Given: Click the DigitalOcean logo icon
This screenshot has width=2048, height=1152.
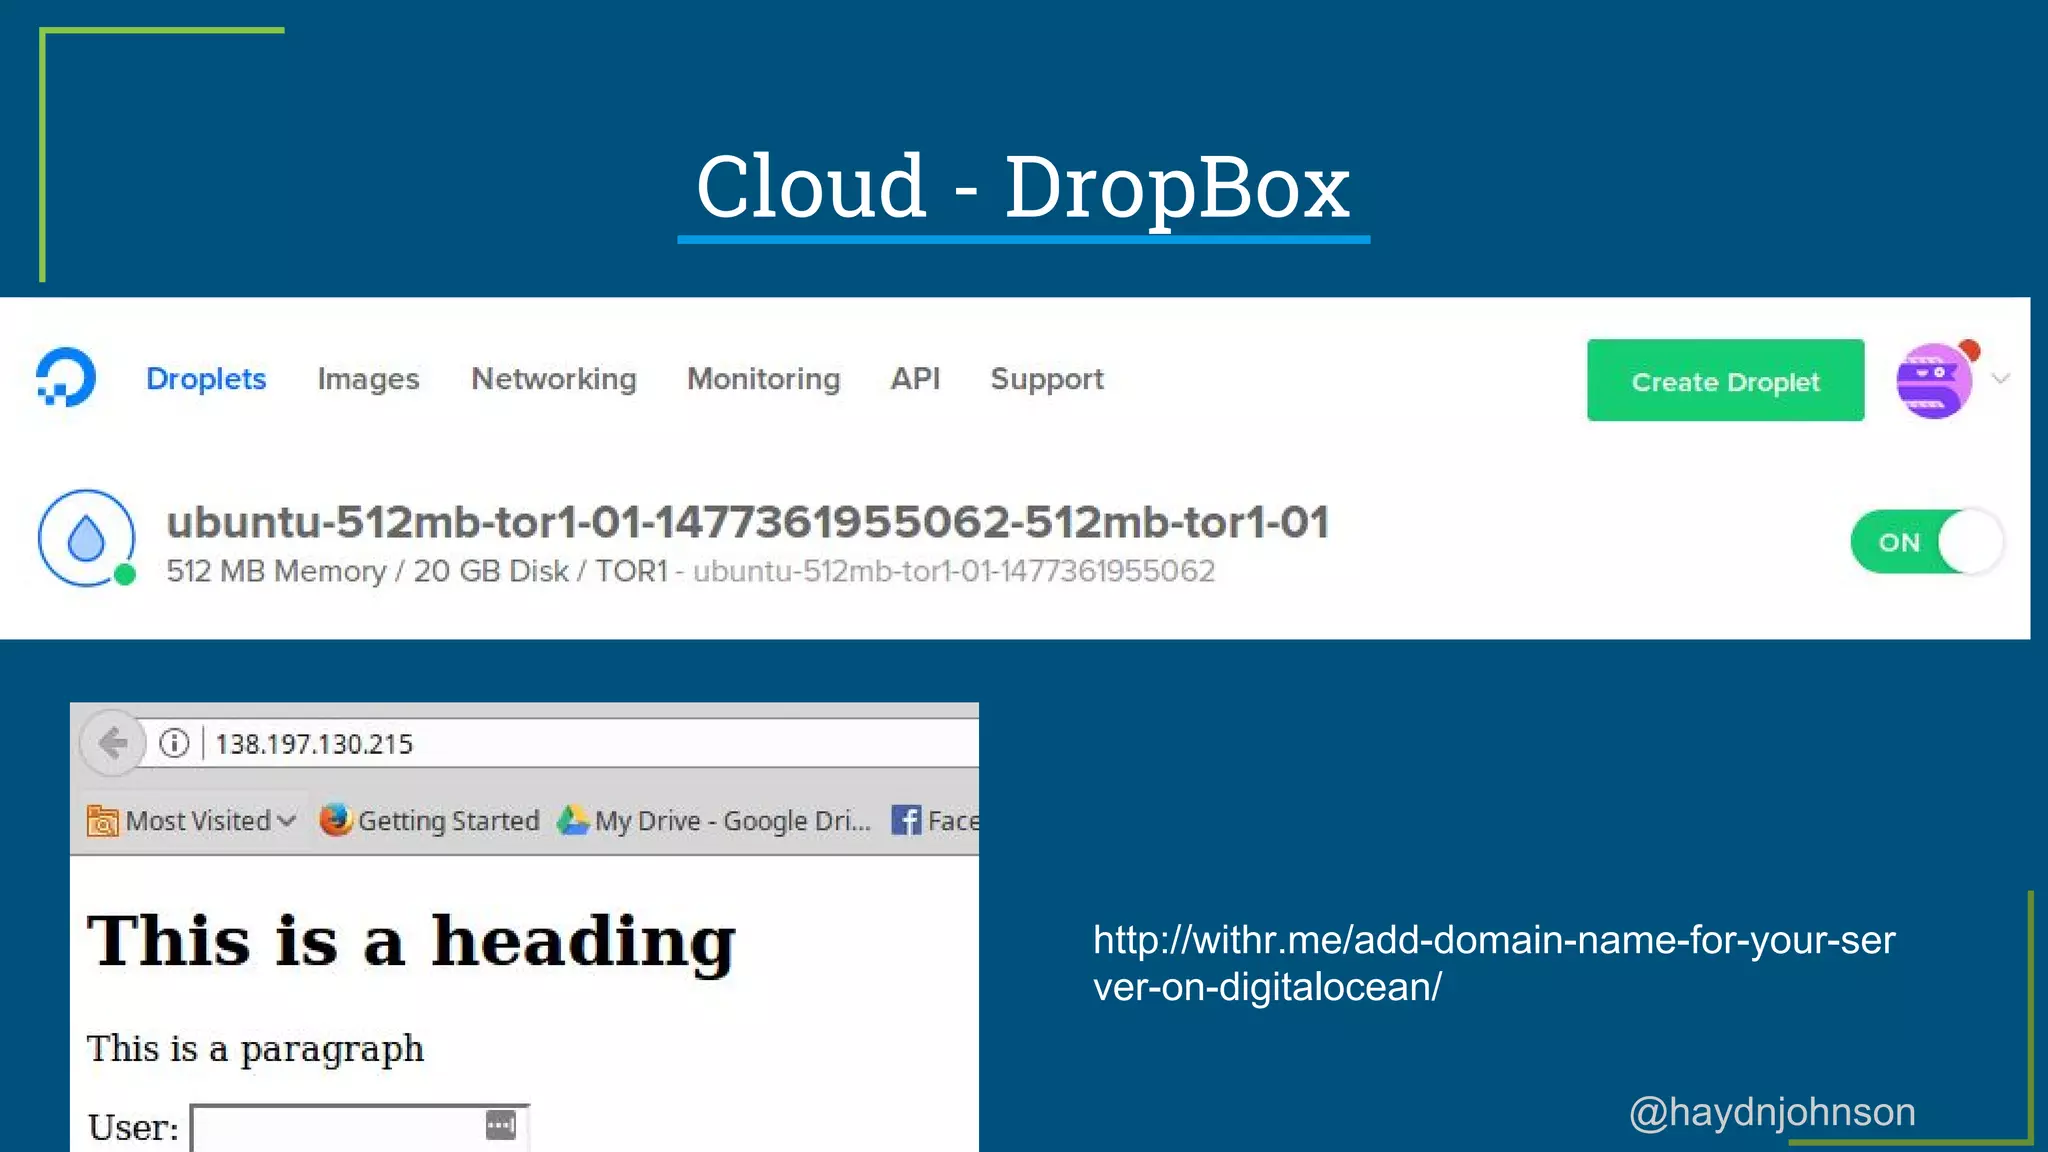Looking at the screenshot, I should point(66,377).
